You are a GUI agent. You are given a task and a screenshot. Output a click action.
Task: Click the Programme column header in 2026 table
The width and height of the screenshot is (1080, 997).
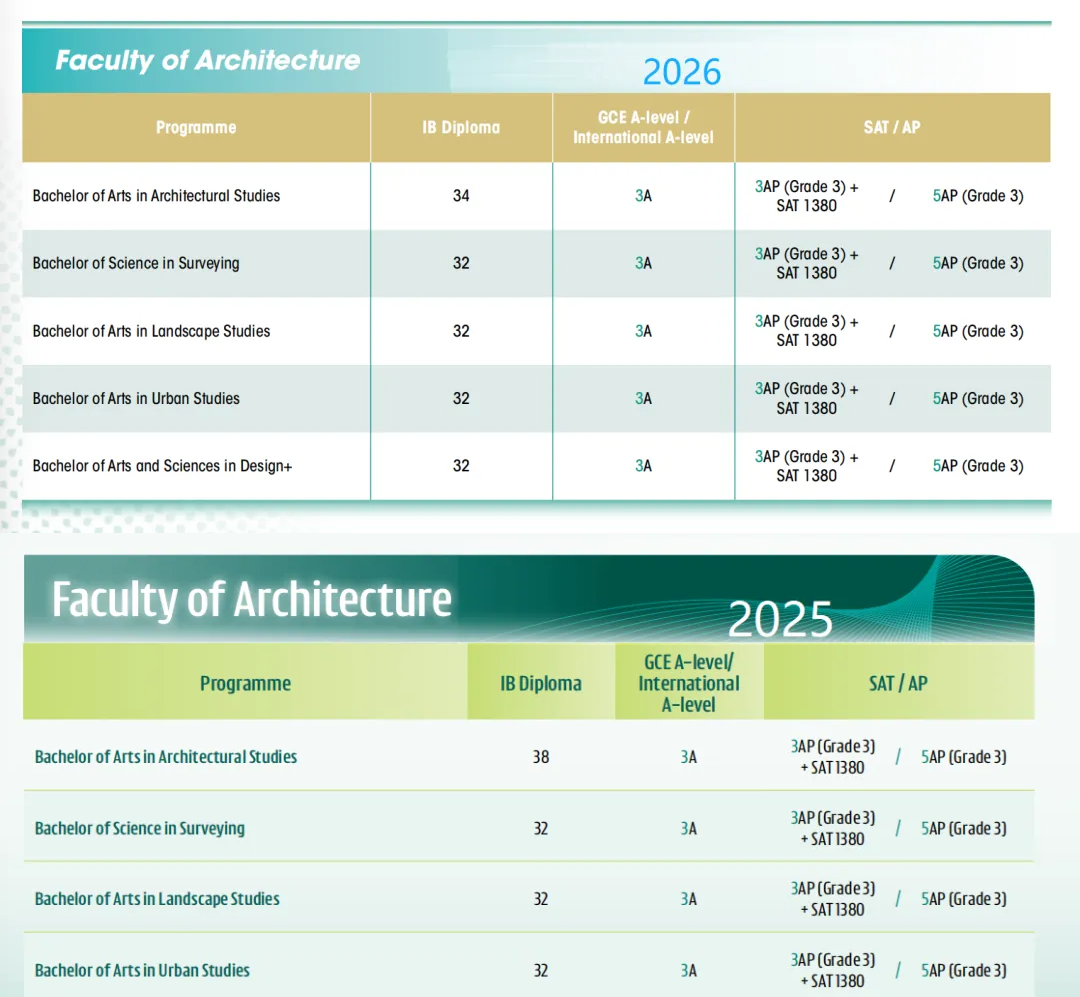tap(195, 127)
